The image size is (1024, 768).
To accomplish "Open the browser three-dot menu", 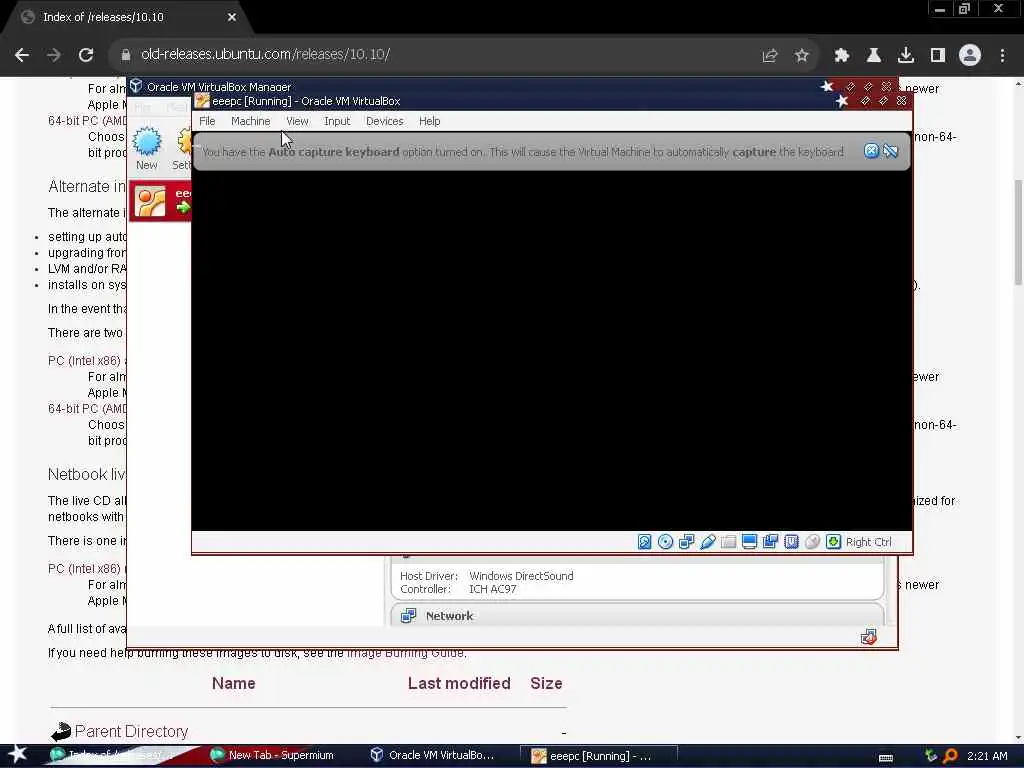I will click(1002, 56).
